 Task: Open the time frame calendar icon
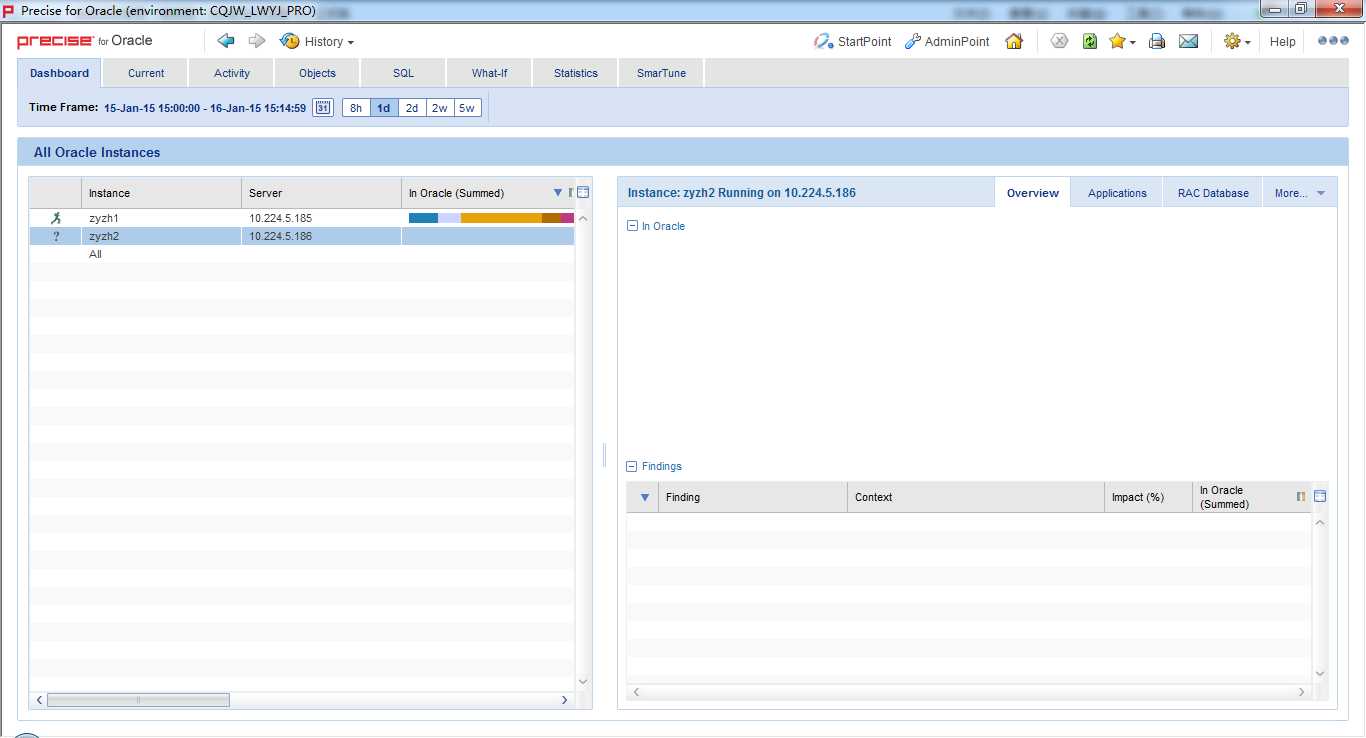tap(323, 108)
